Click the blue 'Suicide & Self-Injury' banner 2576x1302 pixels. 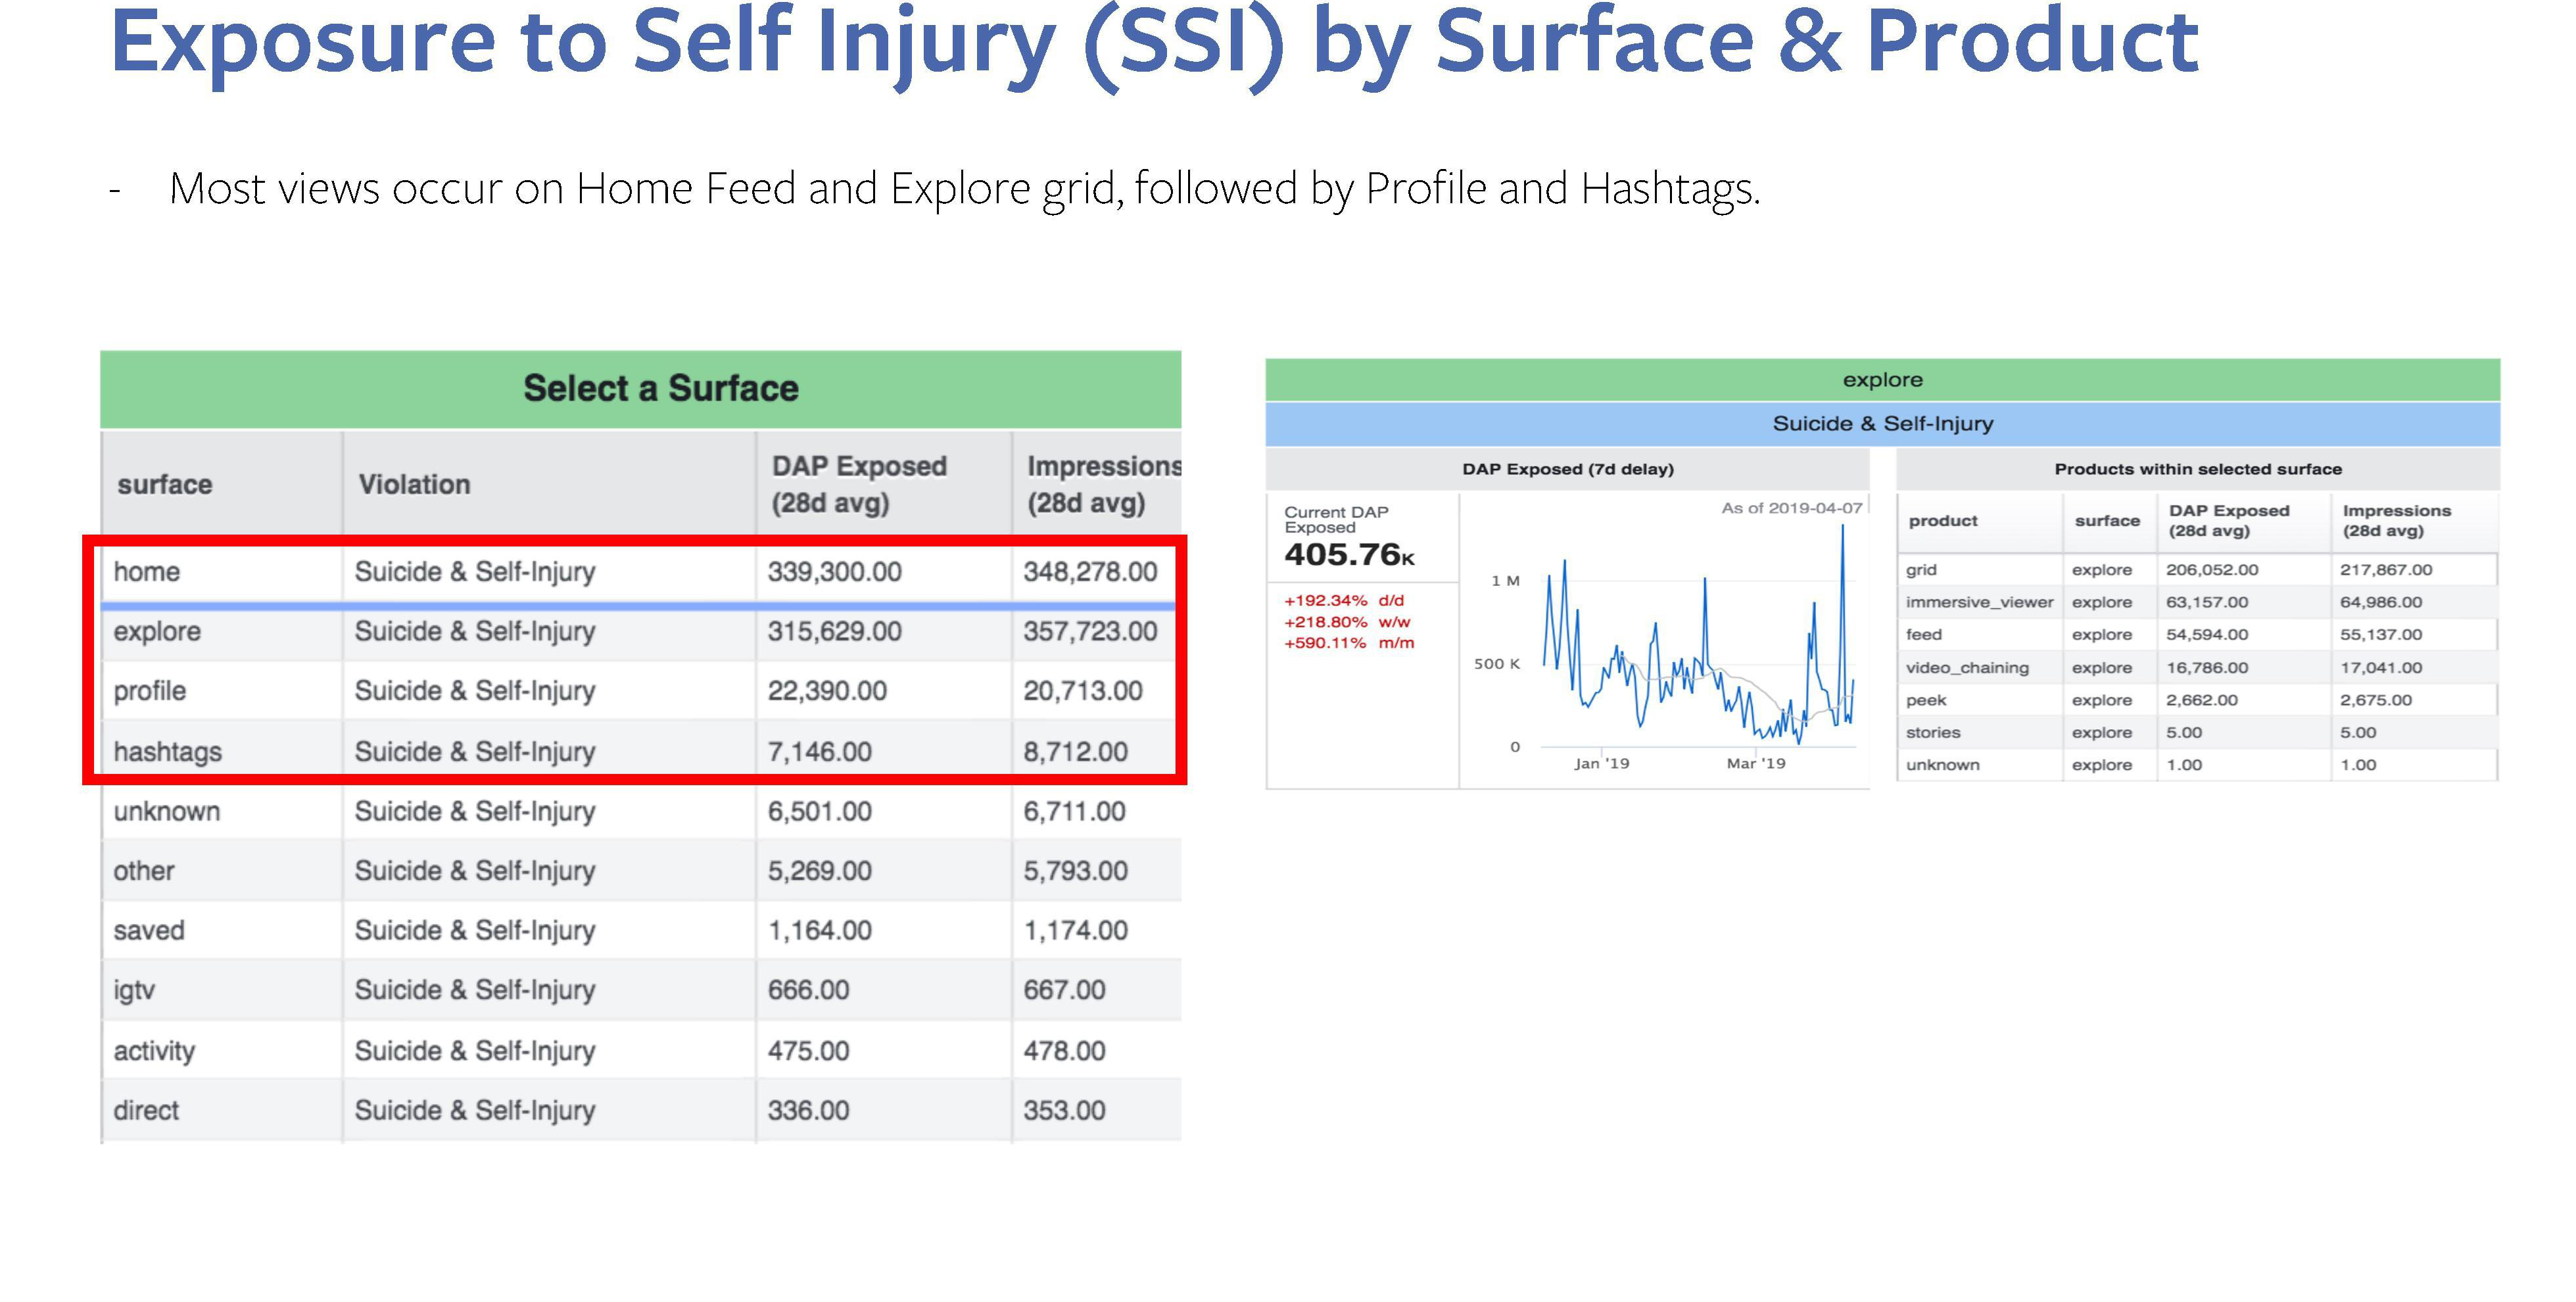[1882, 424]
